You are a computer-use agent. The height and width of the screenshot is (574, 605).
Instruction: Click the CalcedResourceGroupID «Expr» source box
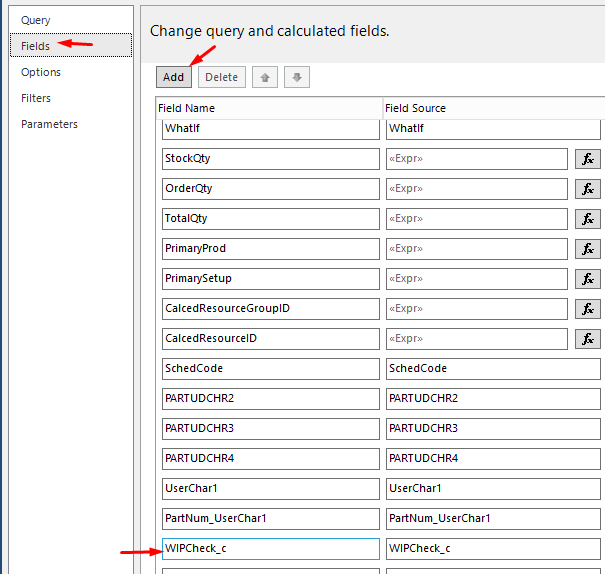[x=477, y=309]
